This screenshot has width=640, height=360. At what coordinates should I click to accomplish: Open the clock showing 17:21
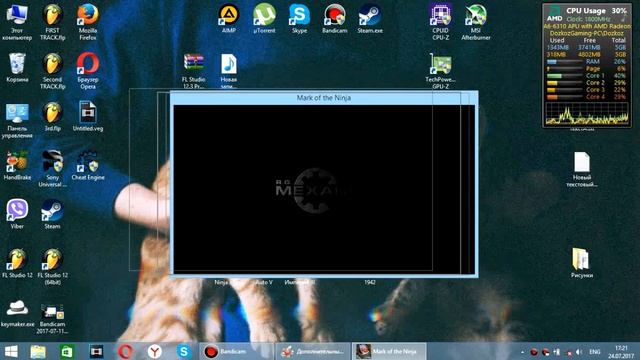click(x=621, y=352)
